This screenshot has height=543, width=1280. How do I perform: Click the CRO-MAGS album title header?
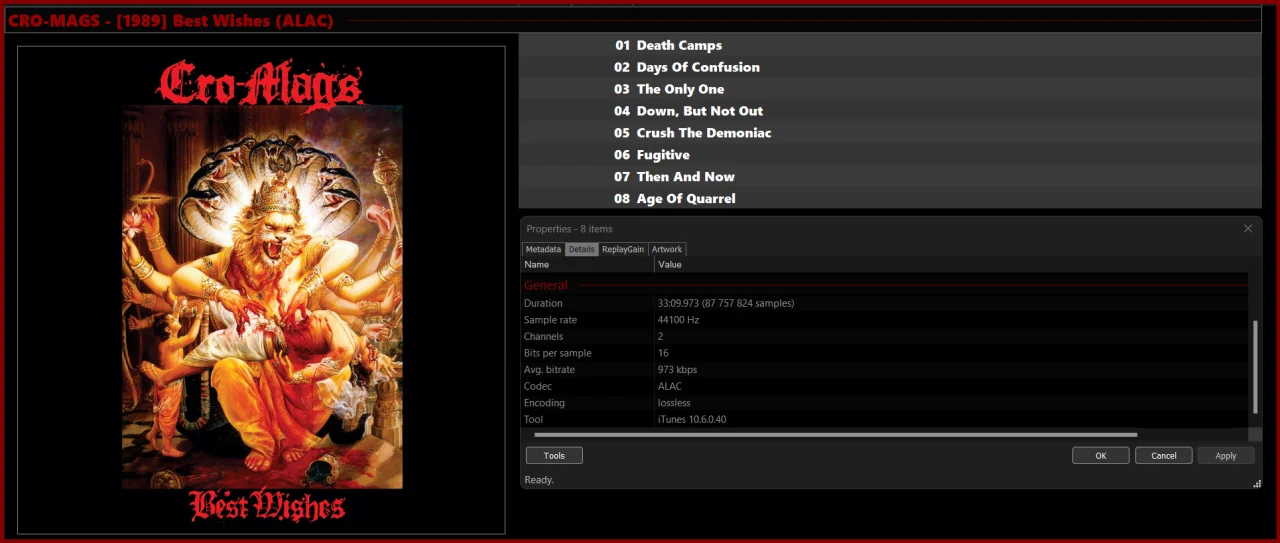[x=171, y=21]
